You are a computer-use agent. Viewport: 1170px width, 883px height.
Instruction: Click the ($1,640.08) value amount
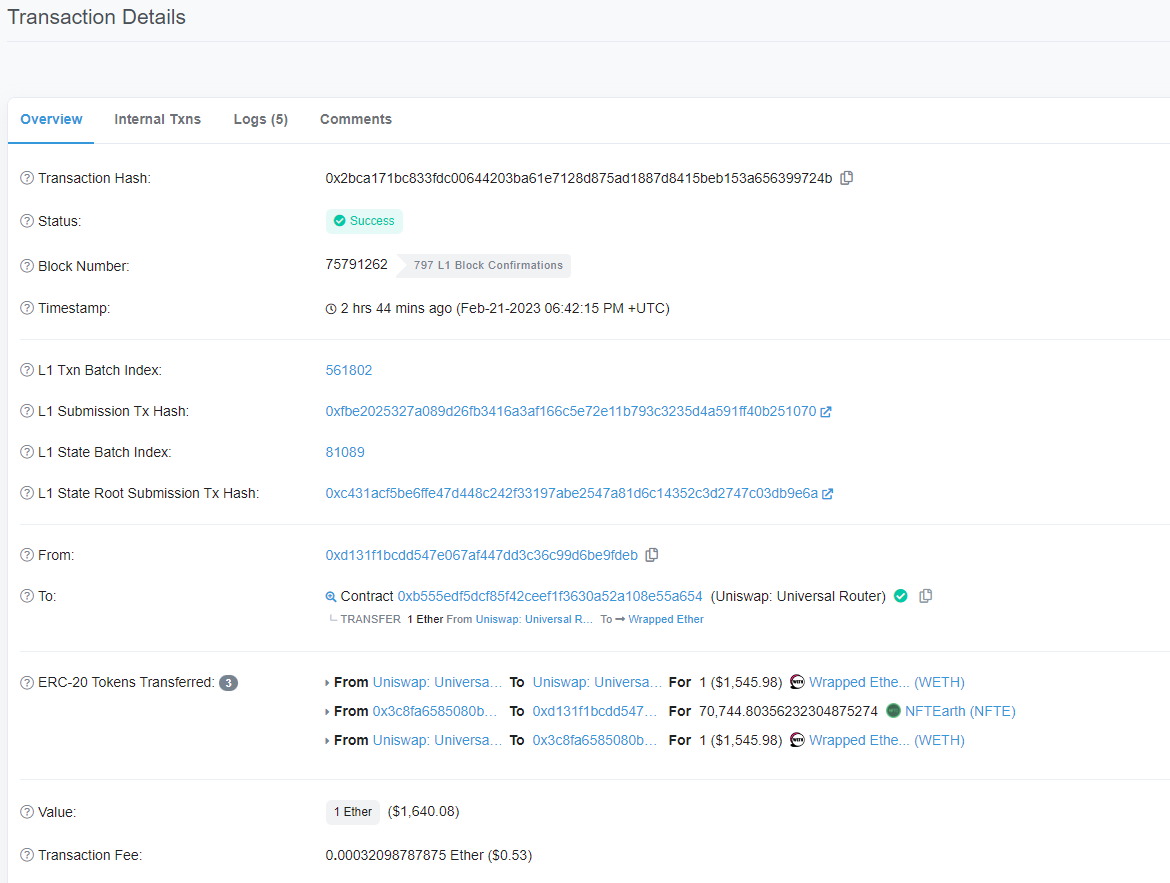click(x=423, y=811)
